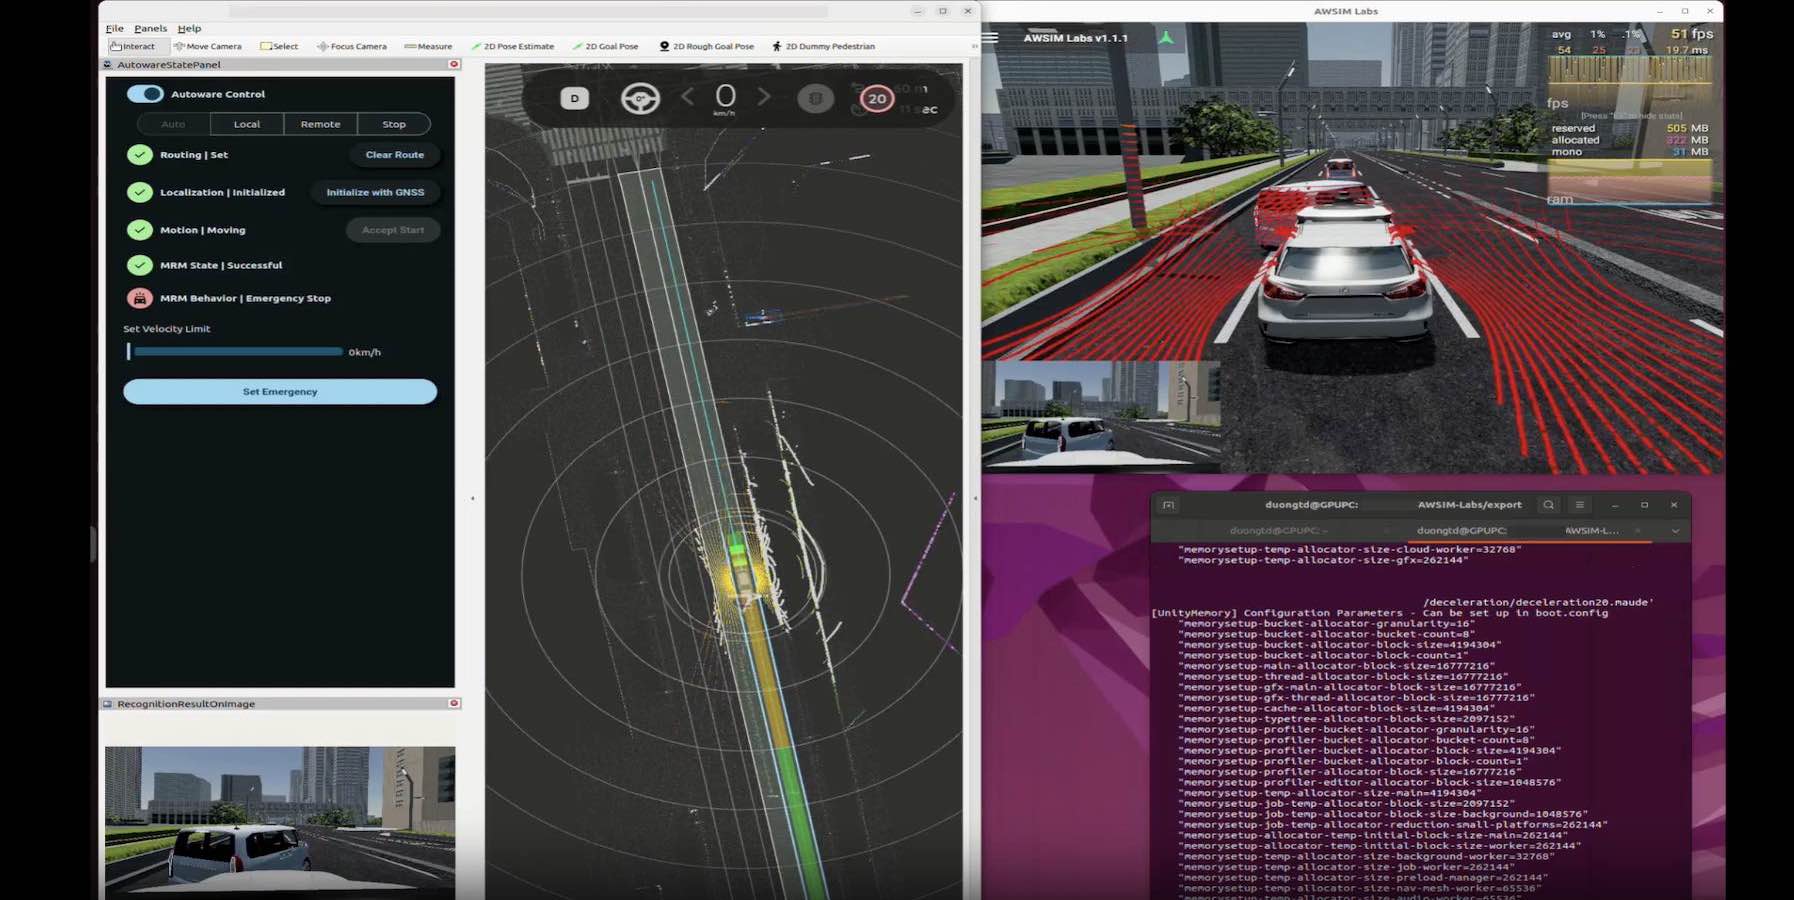Toggle the Autoware Control switch
This screenshot has height=900, width=1794.
[145, 94]
